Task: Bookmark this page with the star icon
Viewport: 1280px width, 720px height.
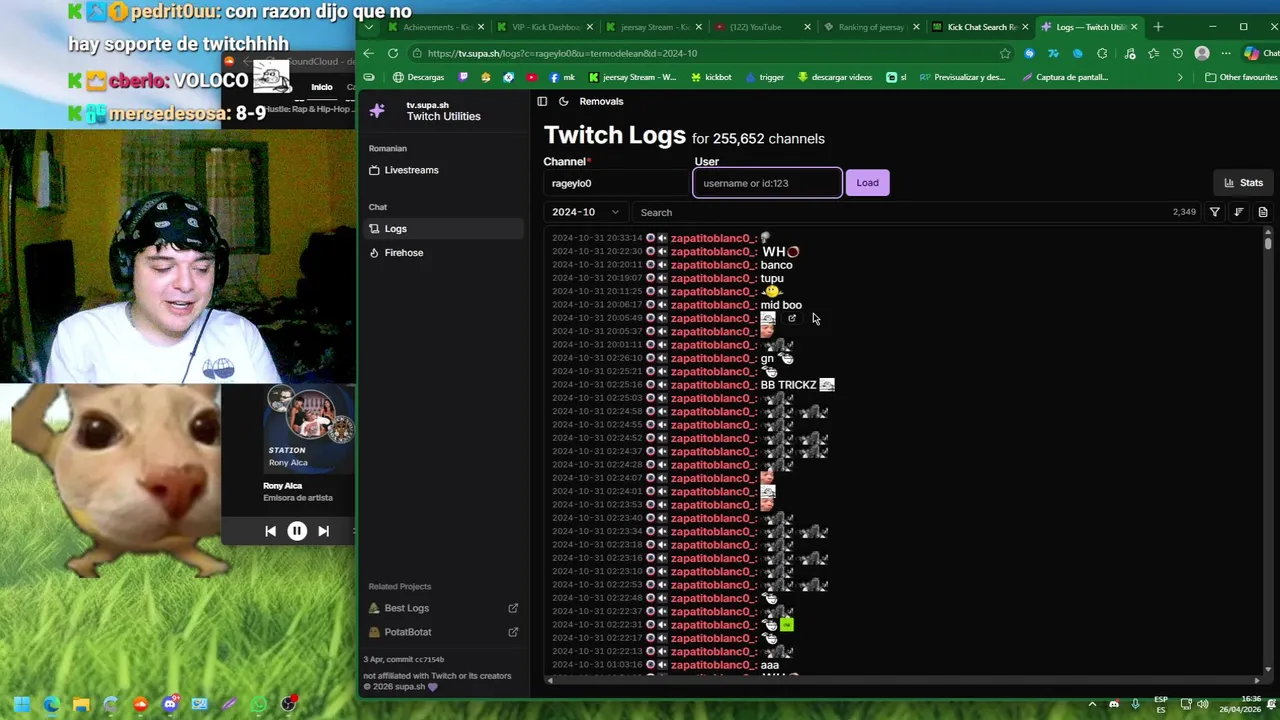Action: coord(1005,53)
